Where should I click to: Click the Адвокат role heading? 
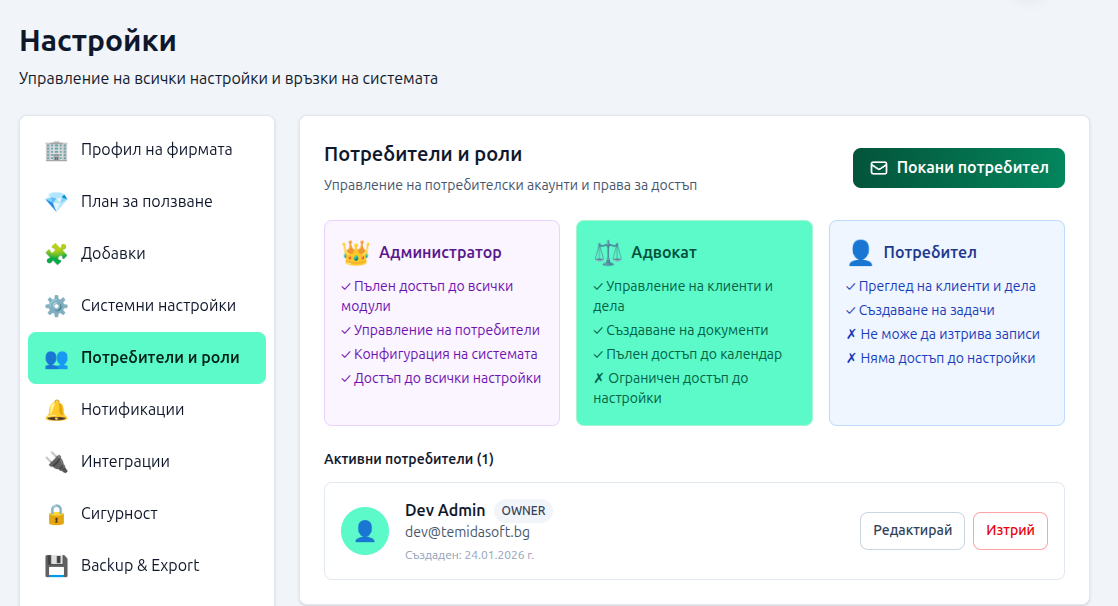(664, 252)
